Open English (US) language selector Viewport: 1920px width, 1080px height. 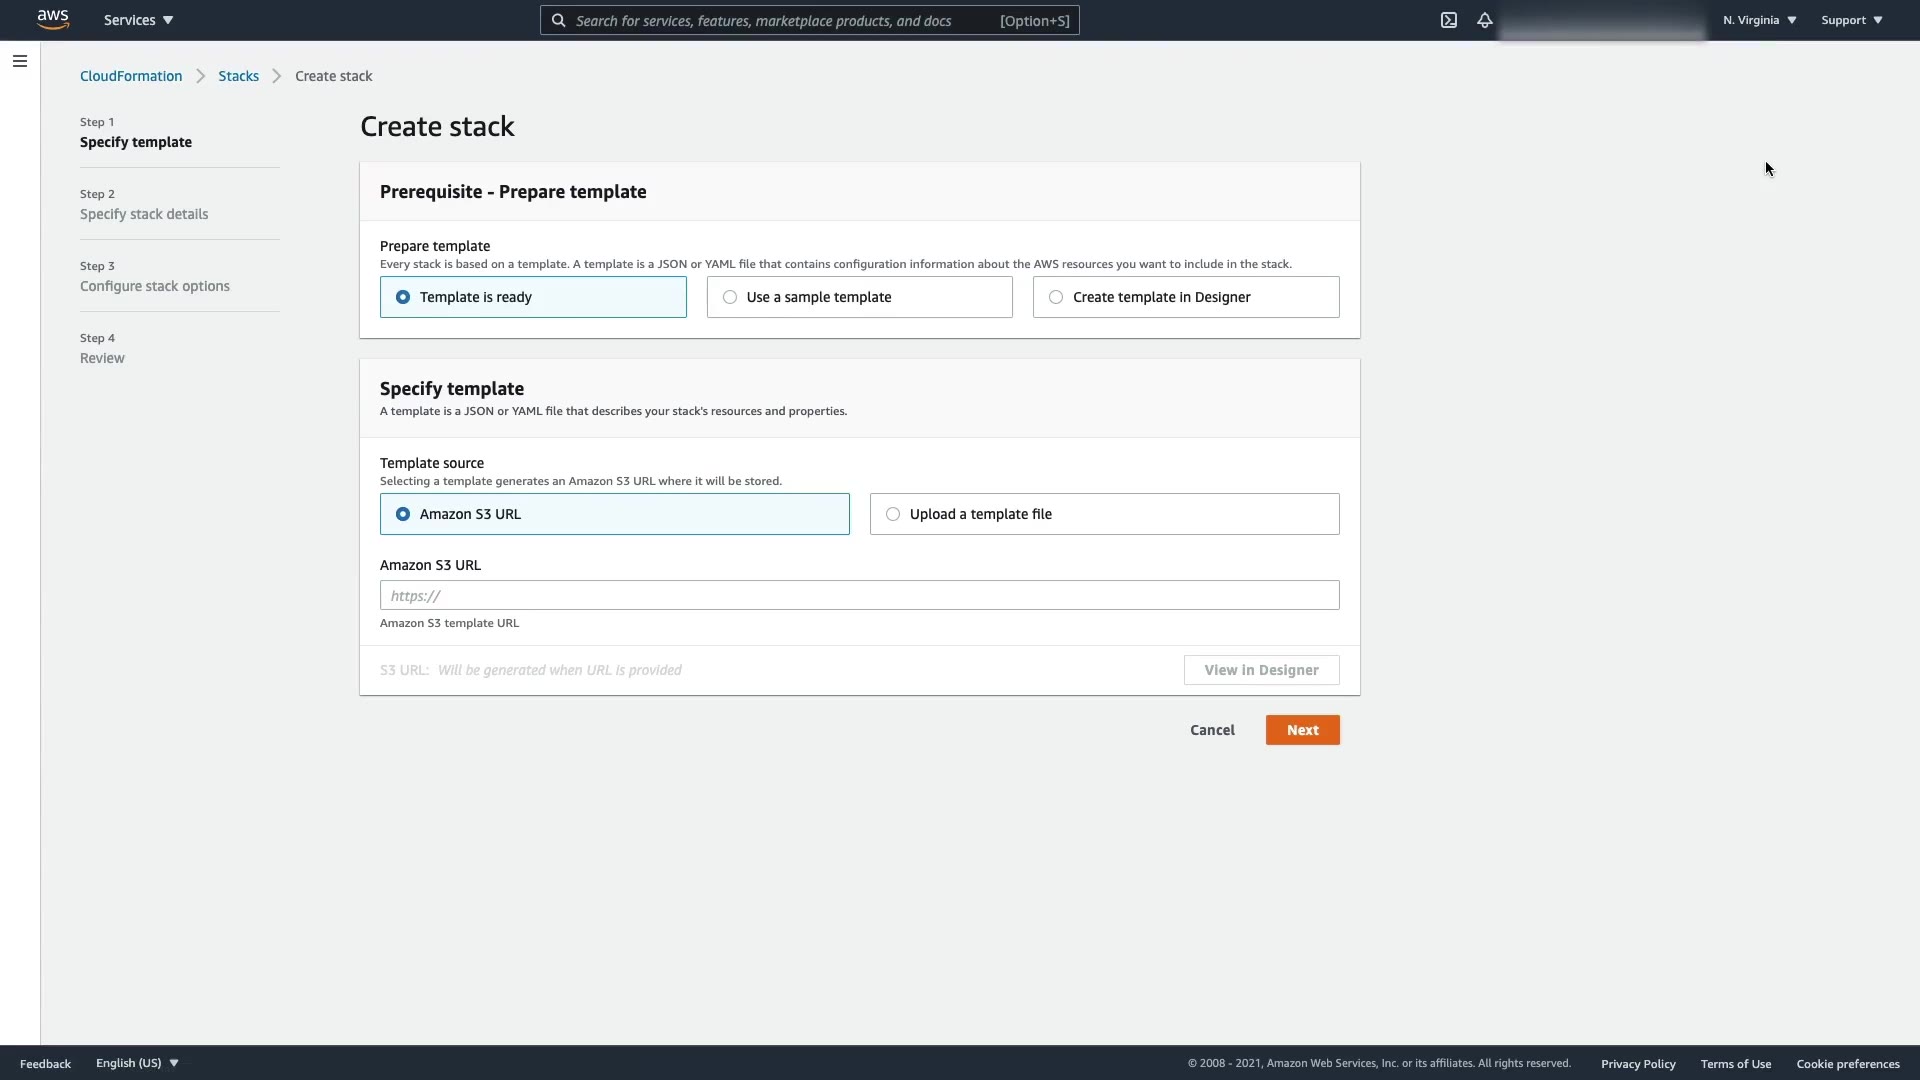137,1063
